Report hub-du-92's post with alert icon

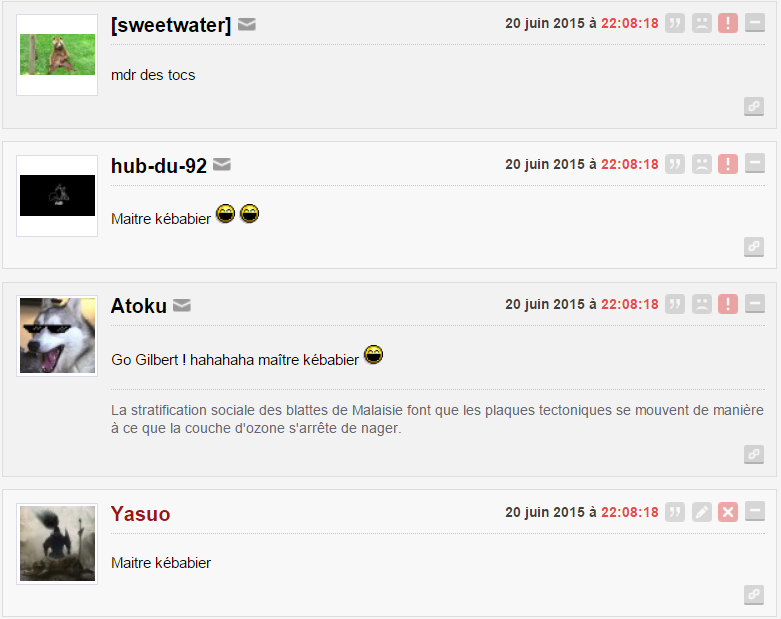click(x=728, y=164)
